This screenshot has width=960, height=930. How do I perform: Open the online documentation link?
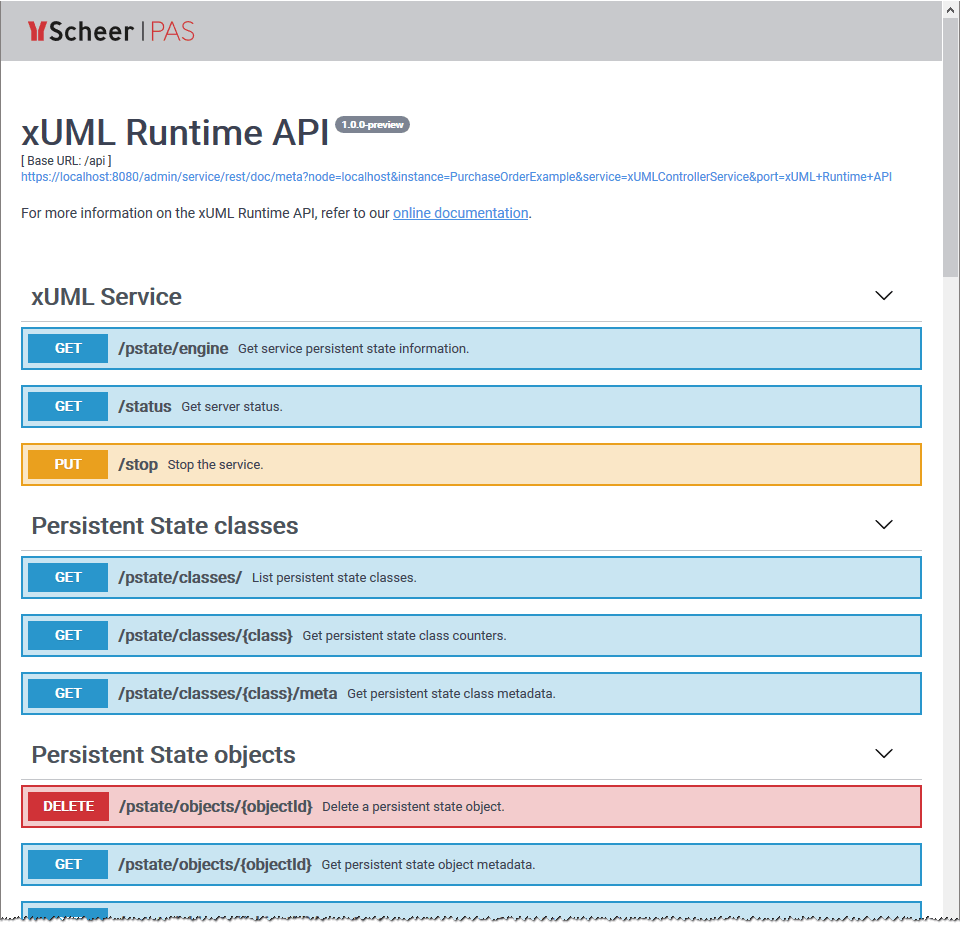(x=460, y=213)
